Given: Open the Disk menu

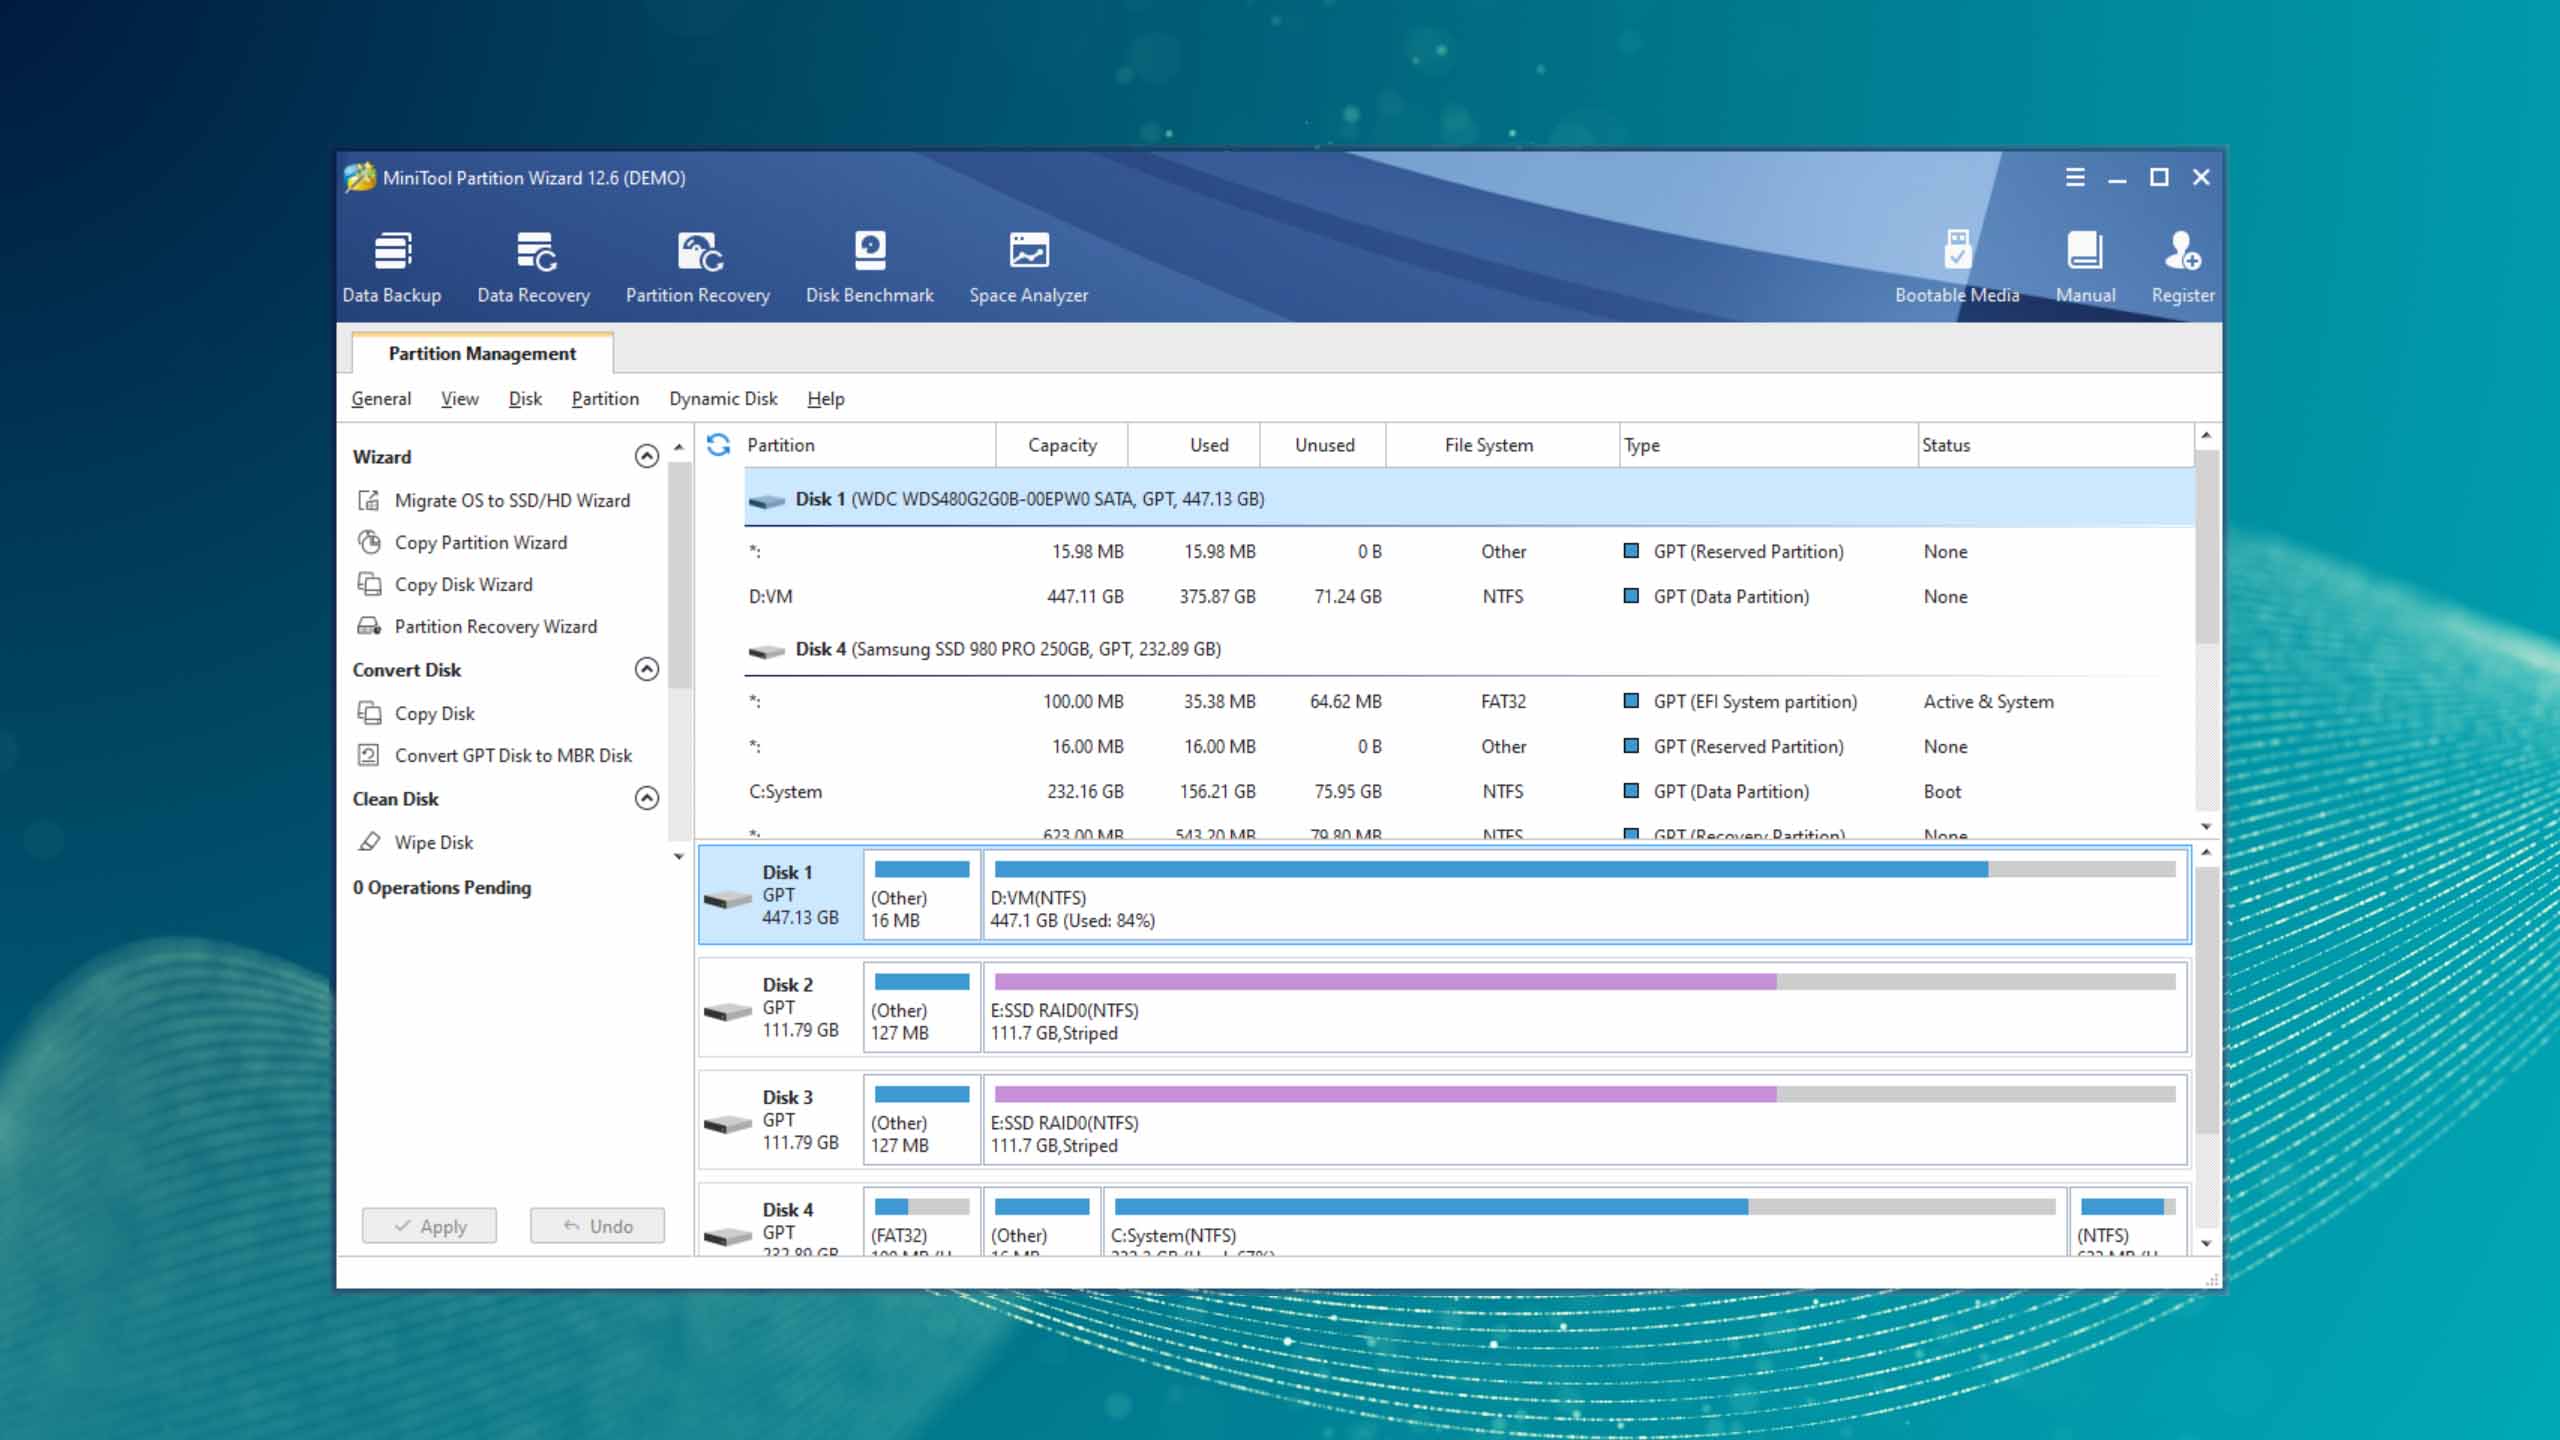Looking at the screenshot, I should 525,398.
